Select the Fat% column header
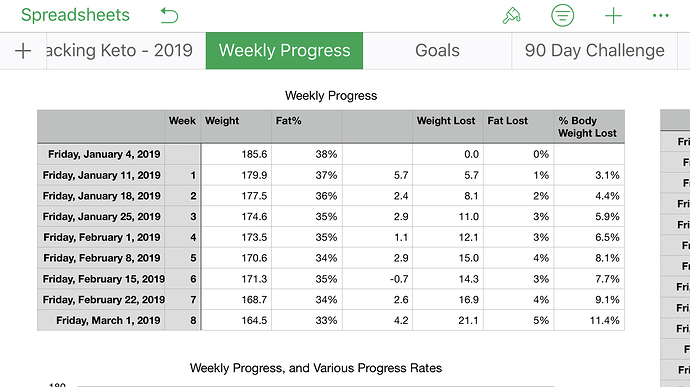Screen dimensions: 690x387 point(307,126)
